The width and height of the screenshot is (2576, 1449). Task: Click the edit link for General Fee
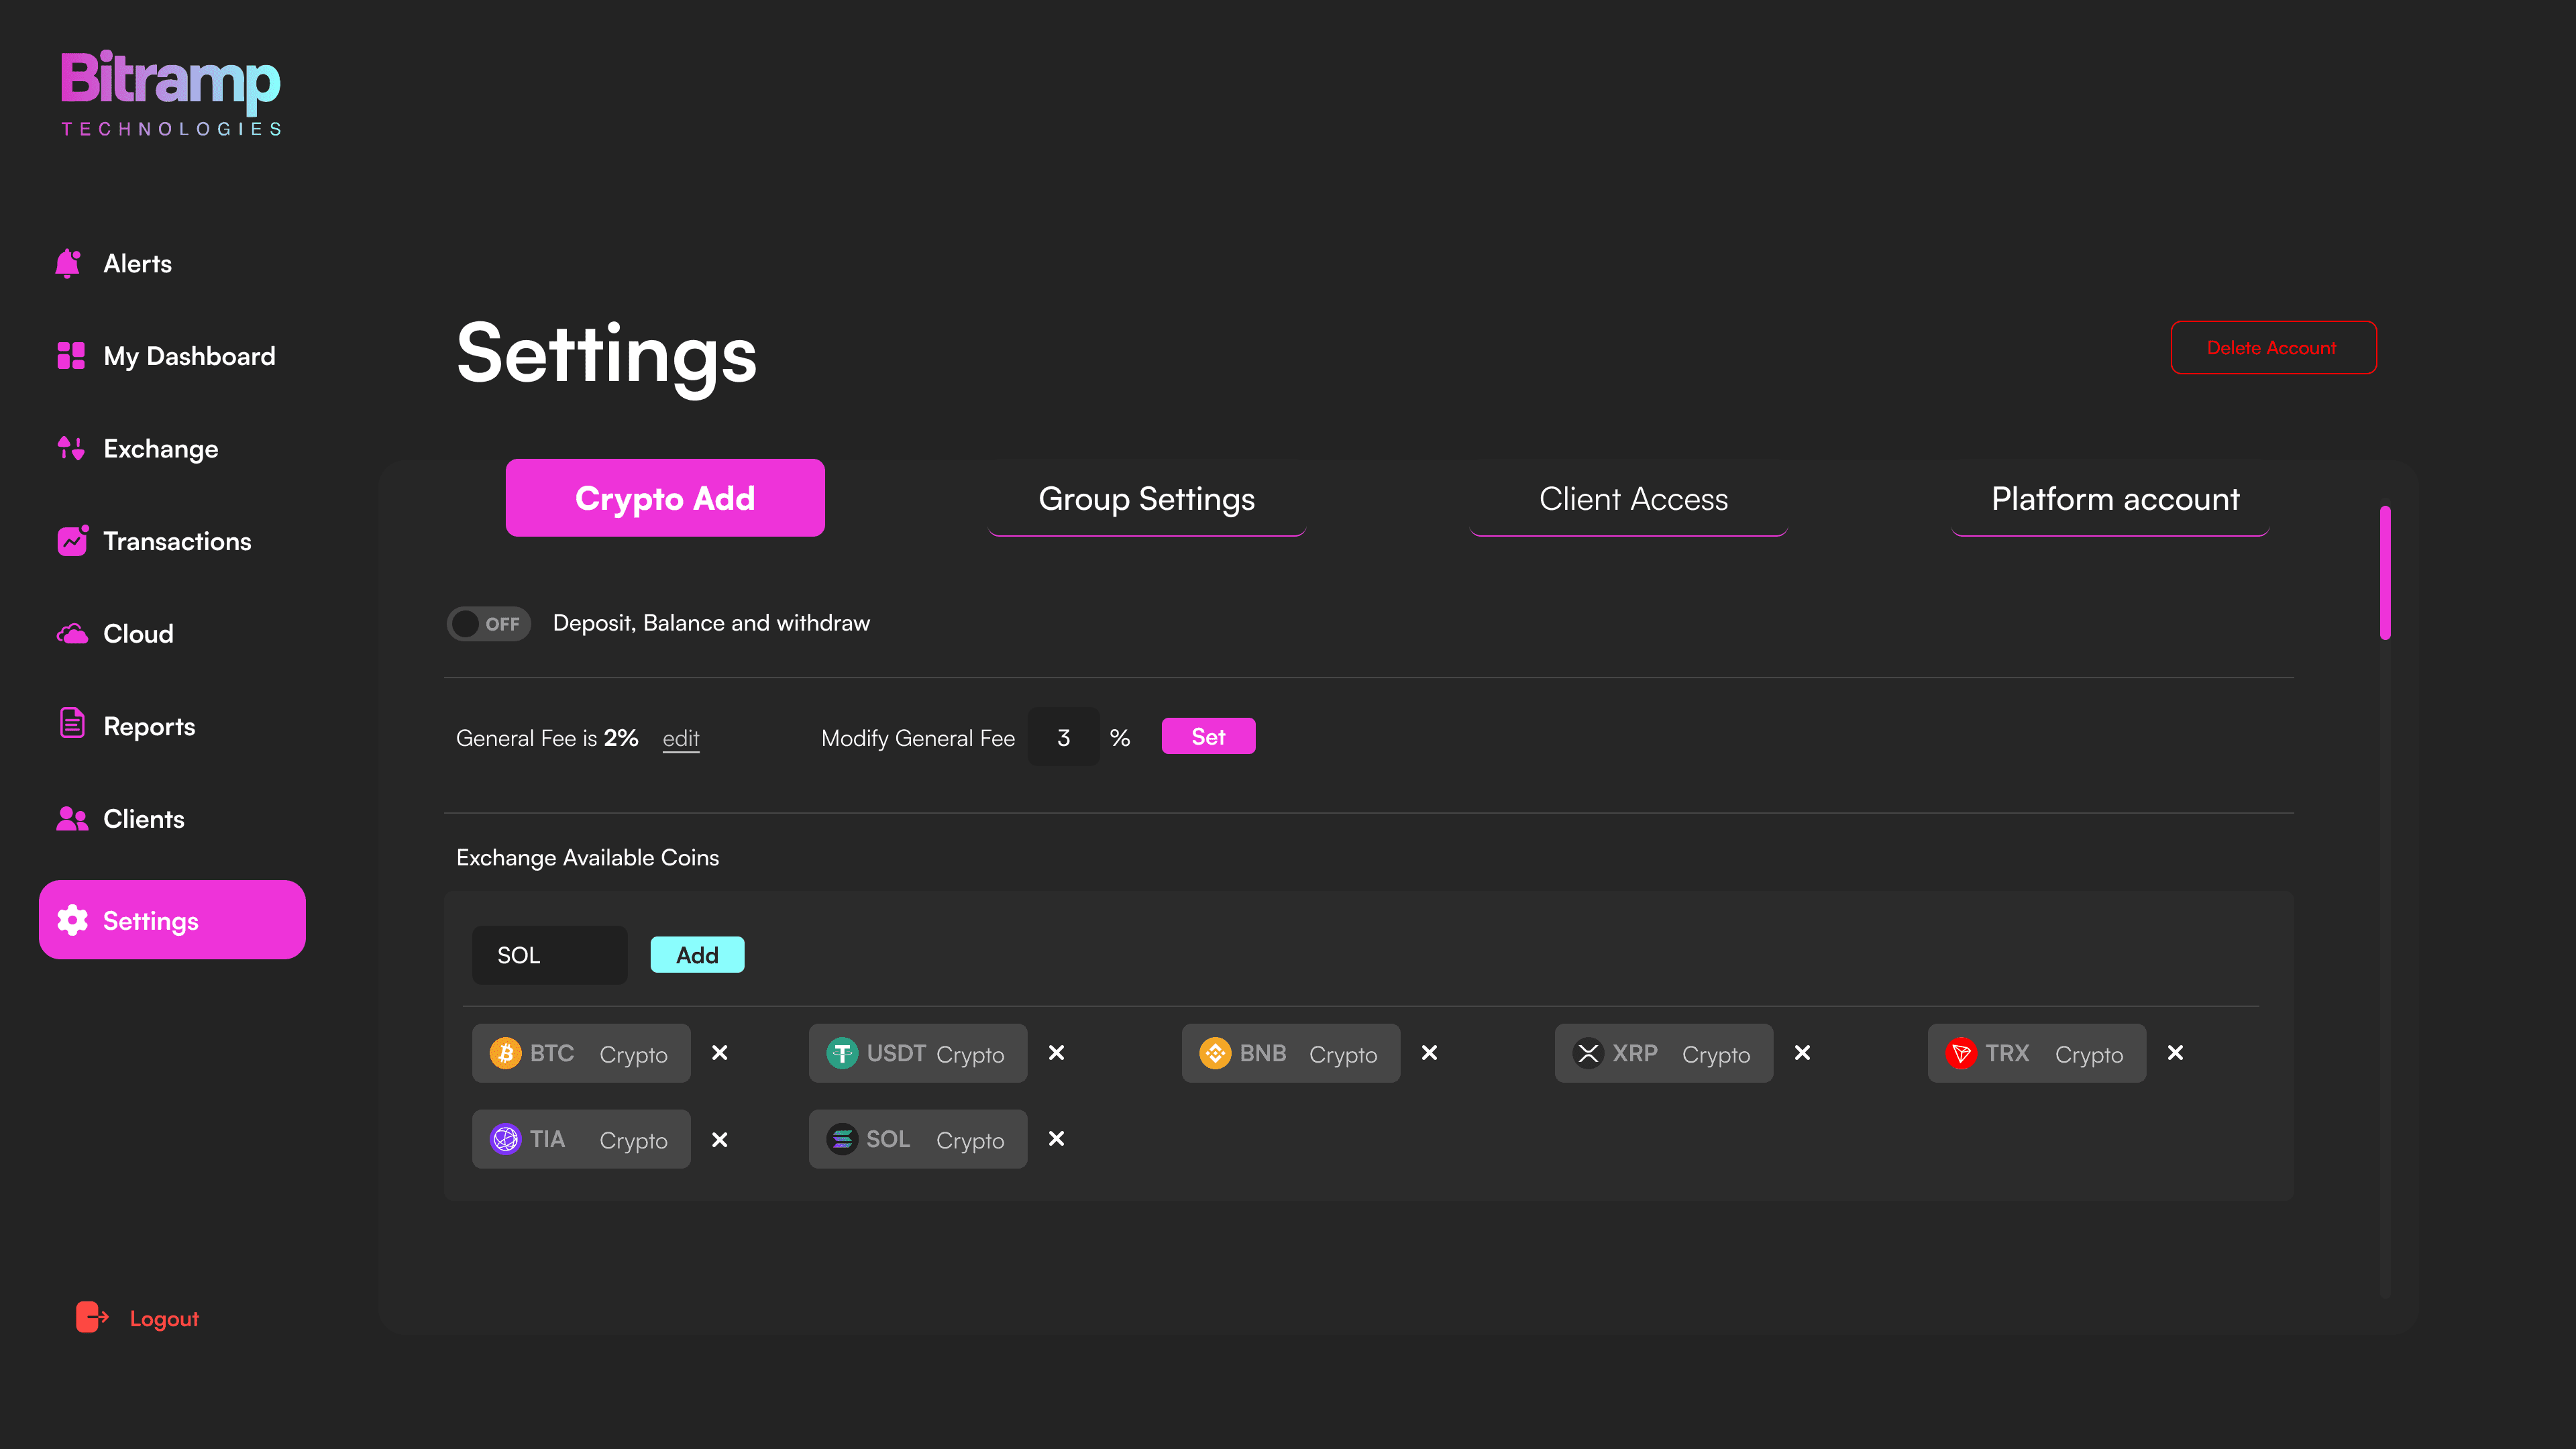pos(680,738)
